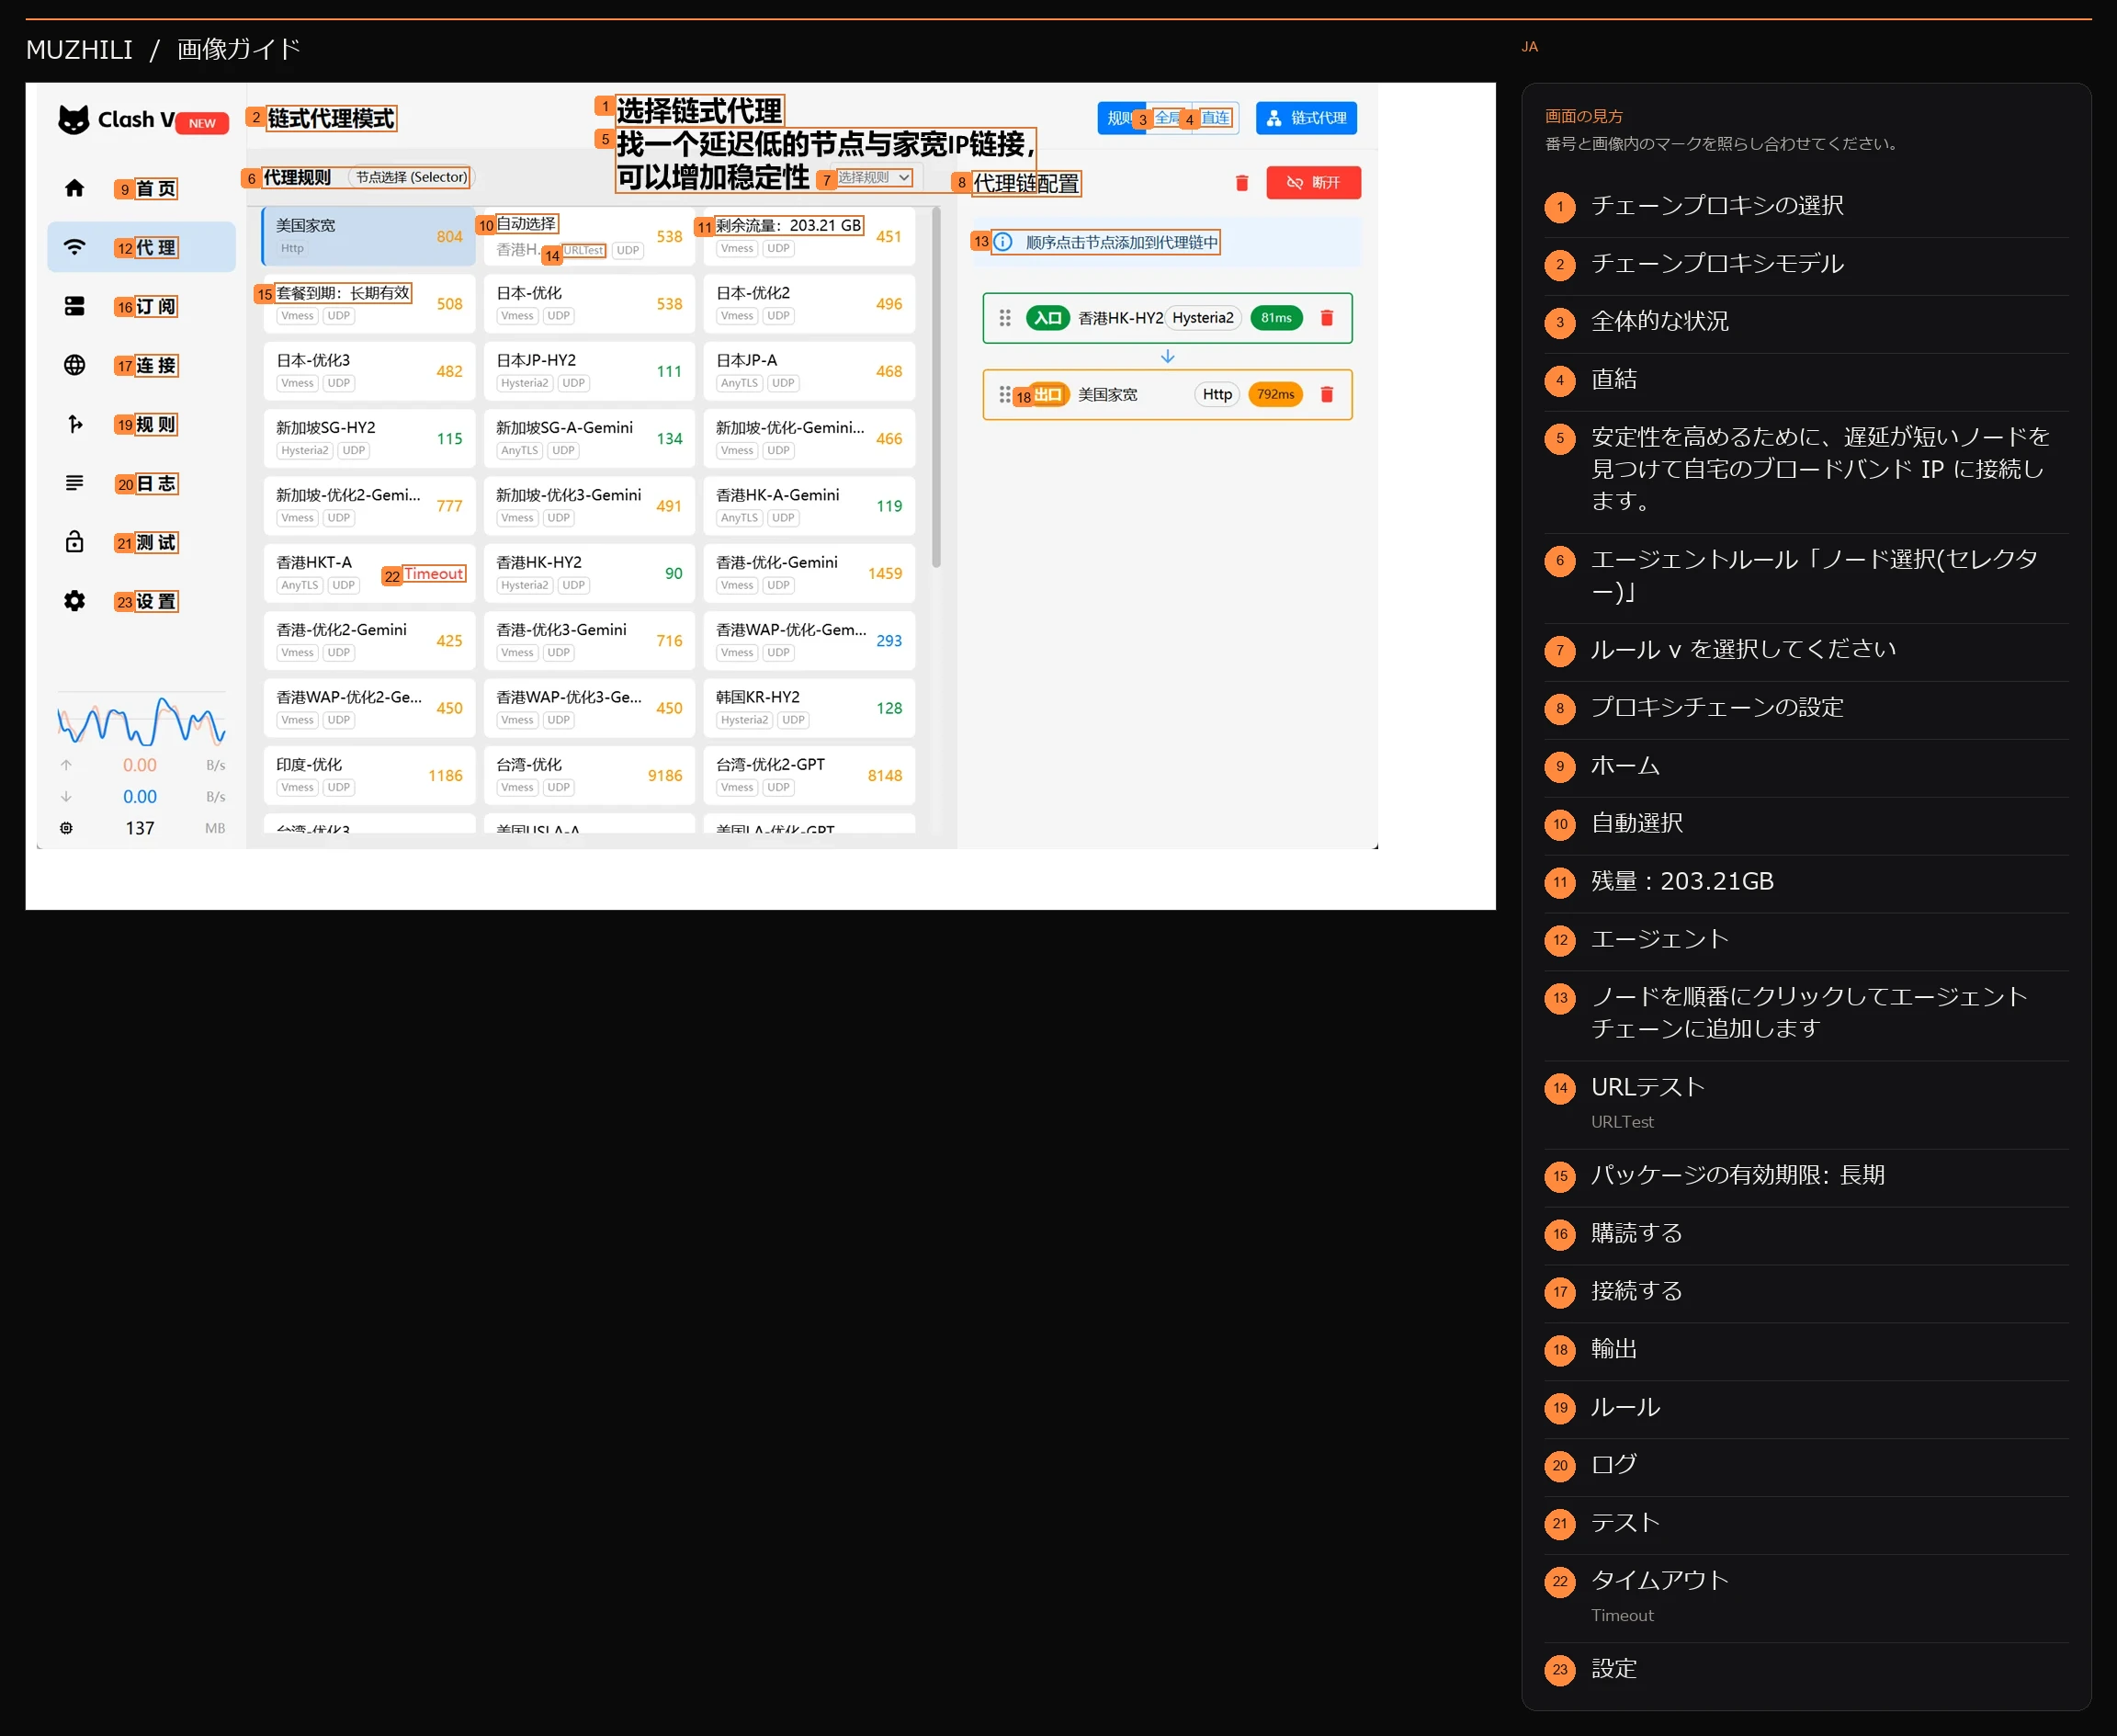This screenshot has height=1736, width=2117.
Task: Click the red 断开 disconnect button
Action: coord(1313,183)
